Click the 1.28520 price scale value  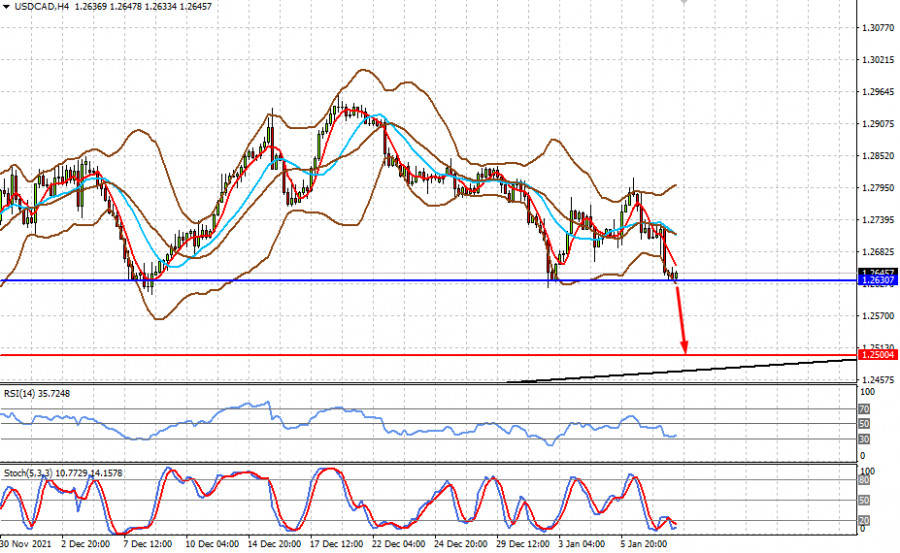(x=878, y=156)
